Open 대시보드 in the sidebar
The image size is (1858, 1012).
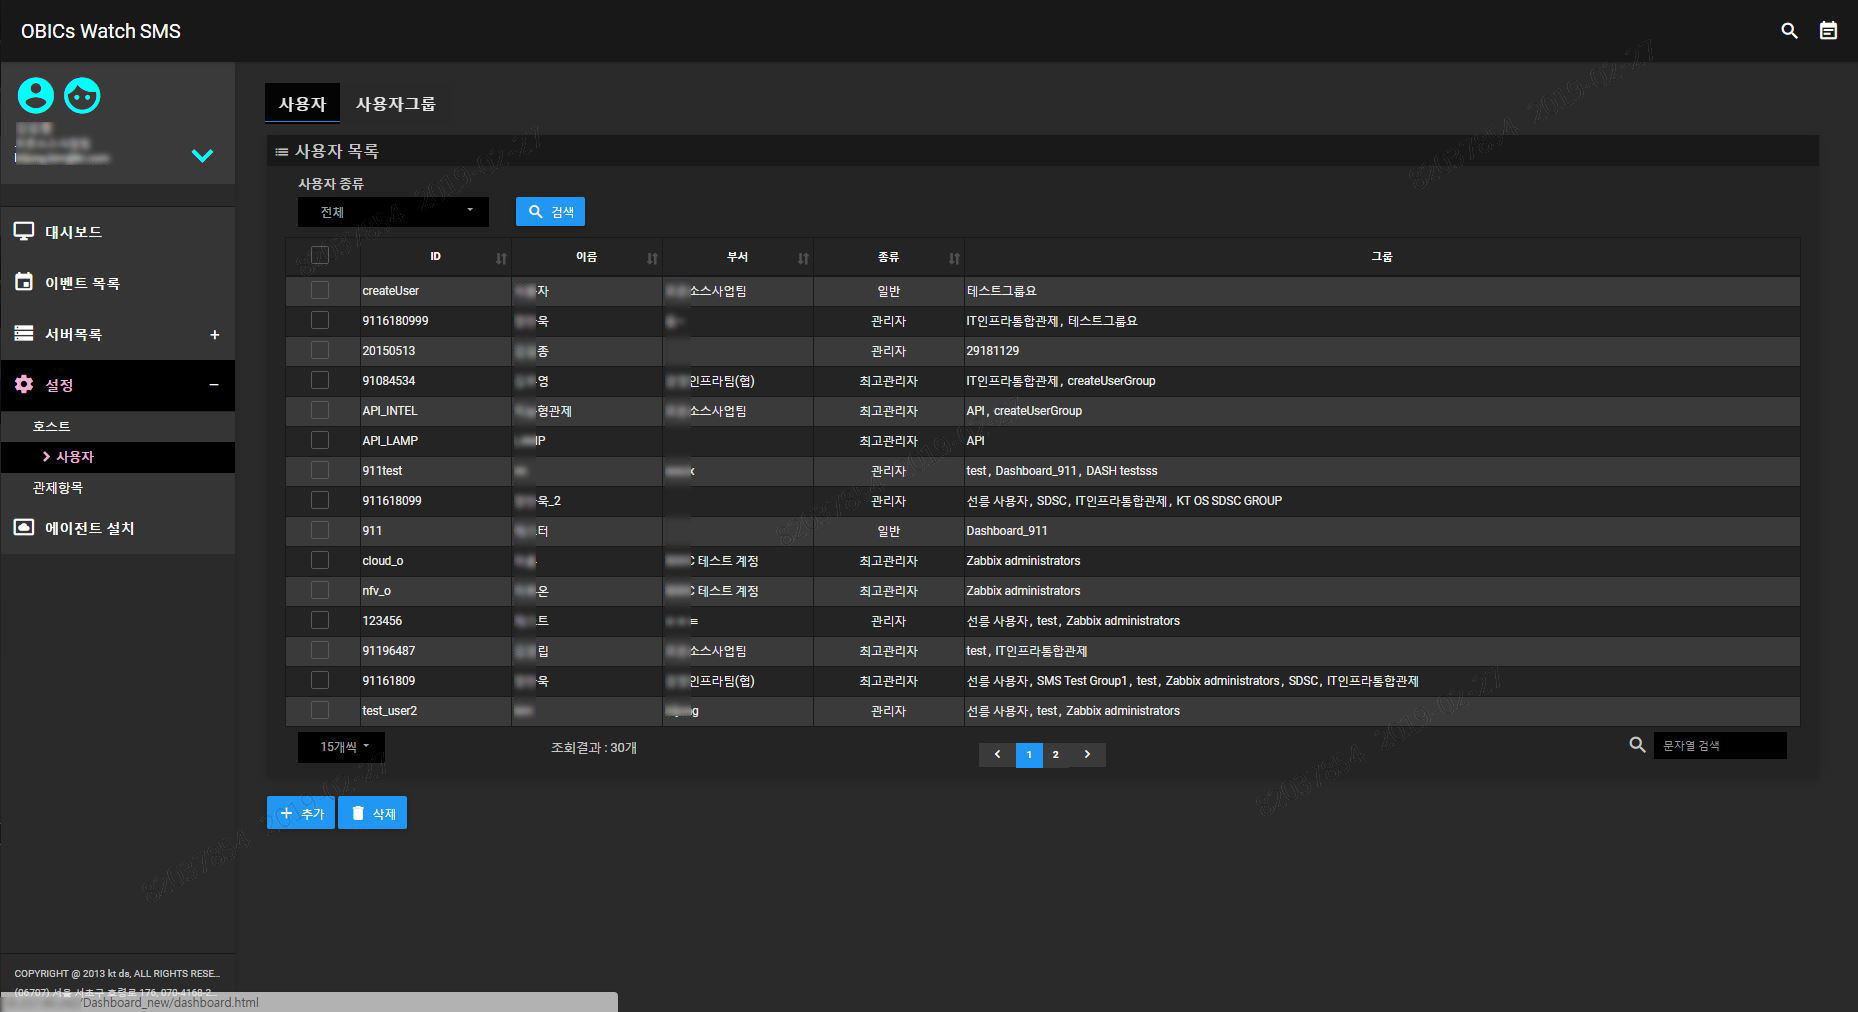coord(118,232)
